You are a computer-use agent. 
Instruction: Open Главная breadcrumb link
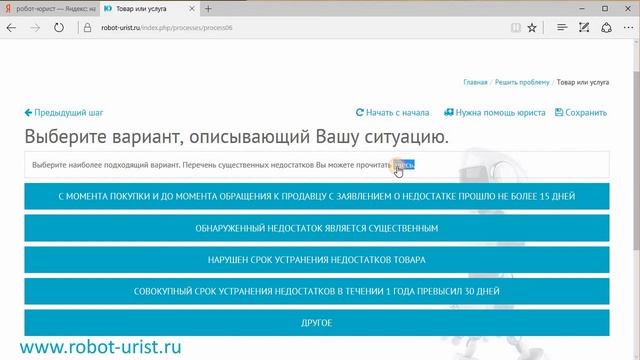tap(475, 82)
